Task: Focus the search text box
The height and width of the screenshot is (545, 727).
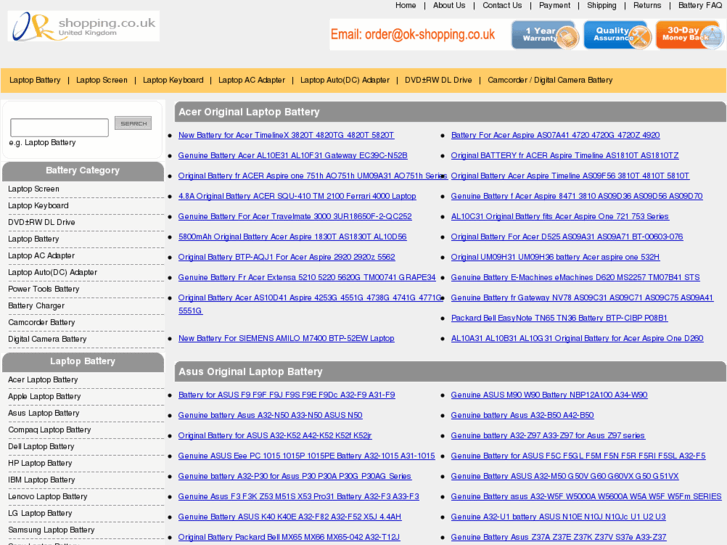Action: [x=59, y=127]
